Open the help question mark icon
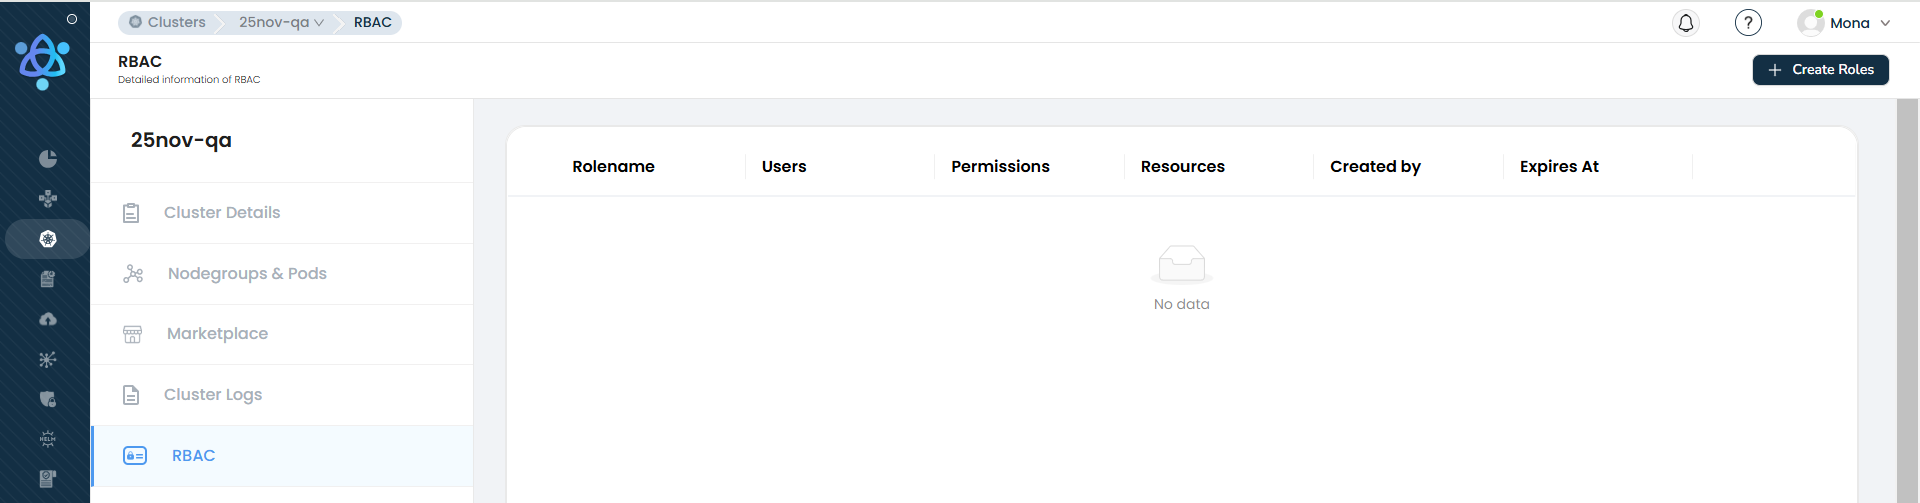Screen dimensions: 1920x503 click(1748, 23)
